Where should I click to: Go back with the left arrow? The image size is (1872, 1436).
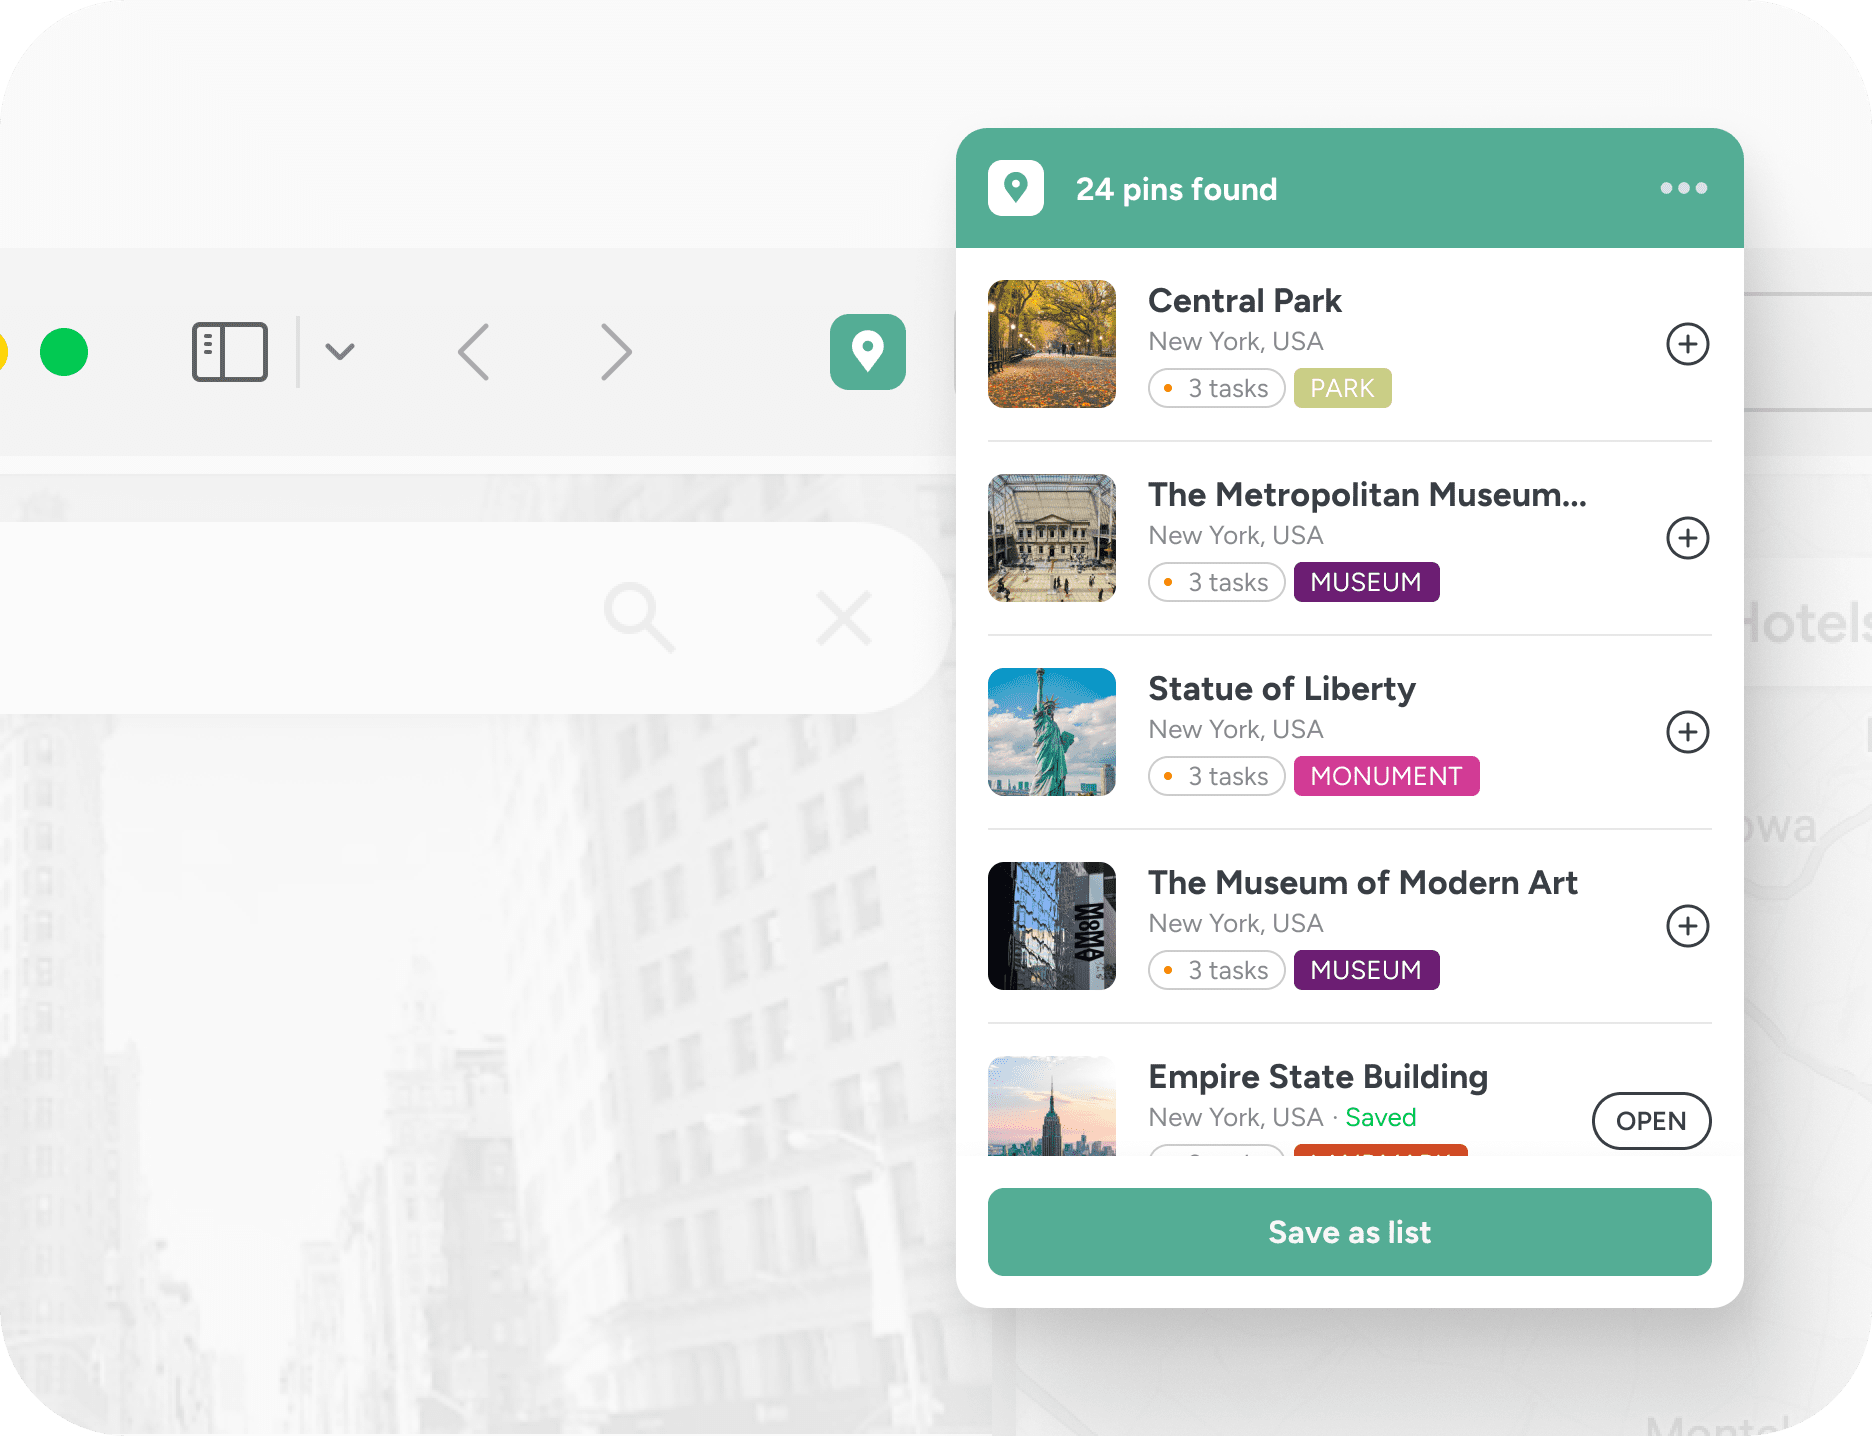click(474, 352)
